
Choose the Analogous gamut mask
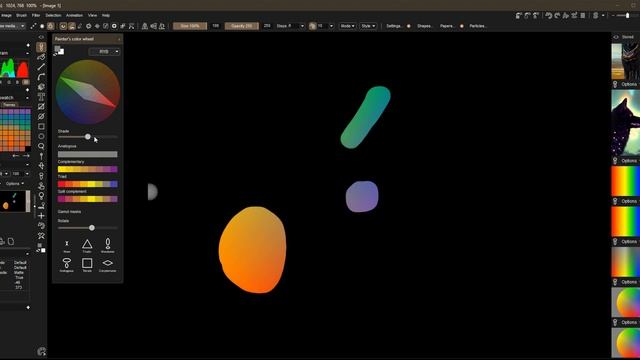pos(67,264)
